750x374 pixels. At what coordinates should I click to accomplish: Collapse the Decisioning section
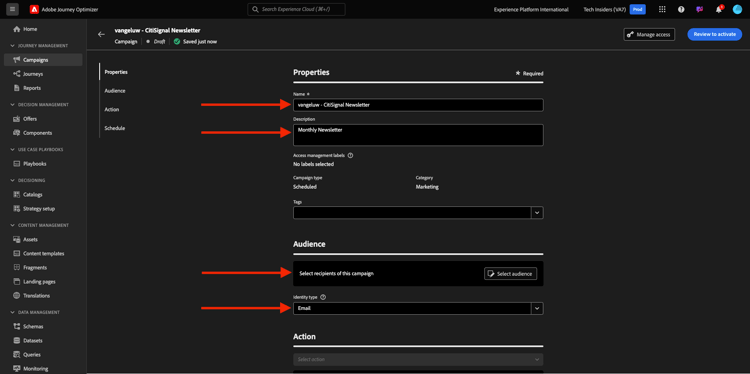pyautogui.click(x=13, y=180)
